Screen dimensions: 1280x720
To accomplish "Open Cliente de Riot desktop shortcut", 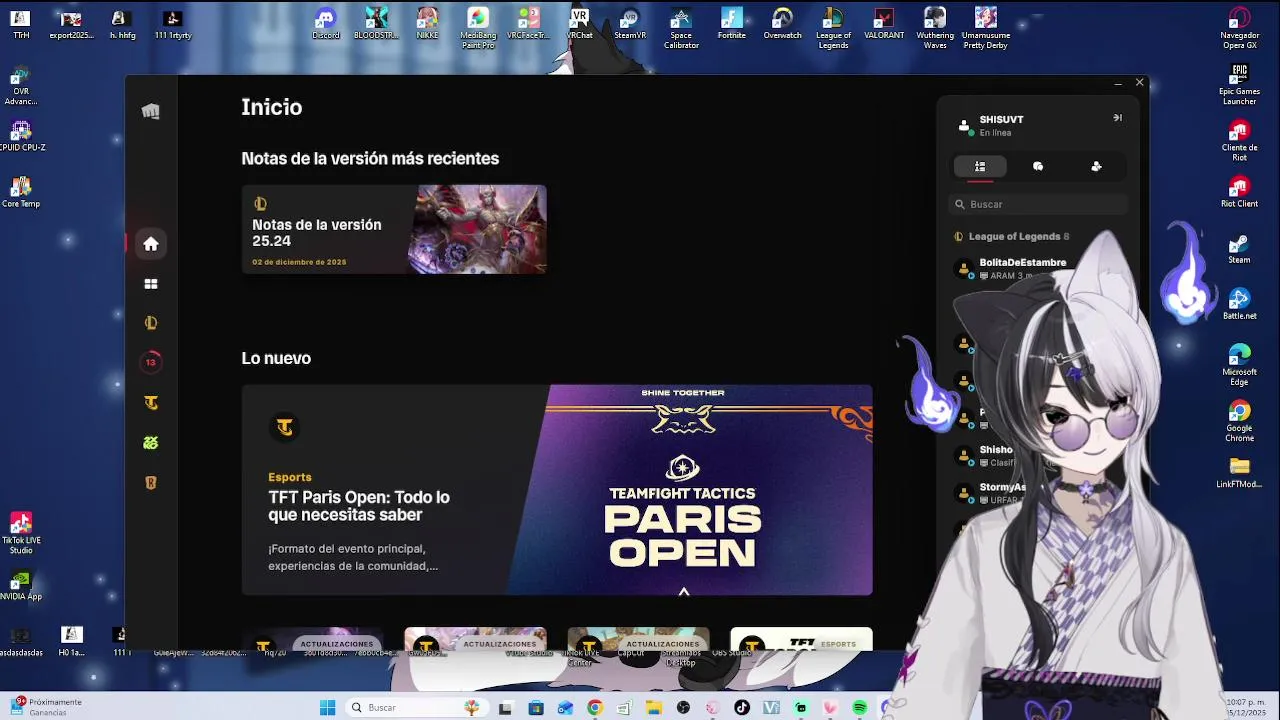I will pos(1239,141).
